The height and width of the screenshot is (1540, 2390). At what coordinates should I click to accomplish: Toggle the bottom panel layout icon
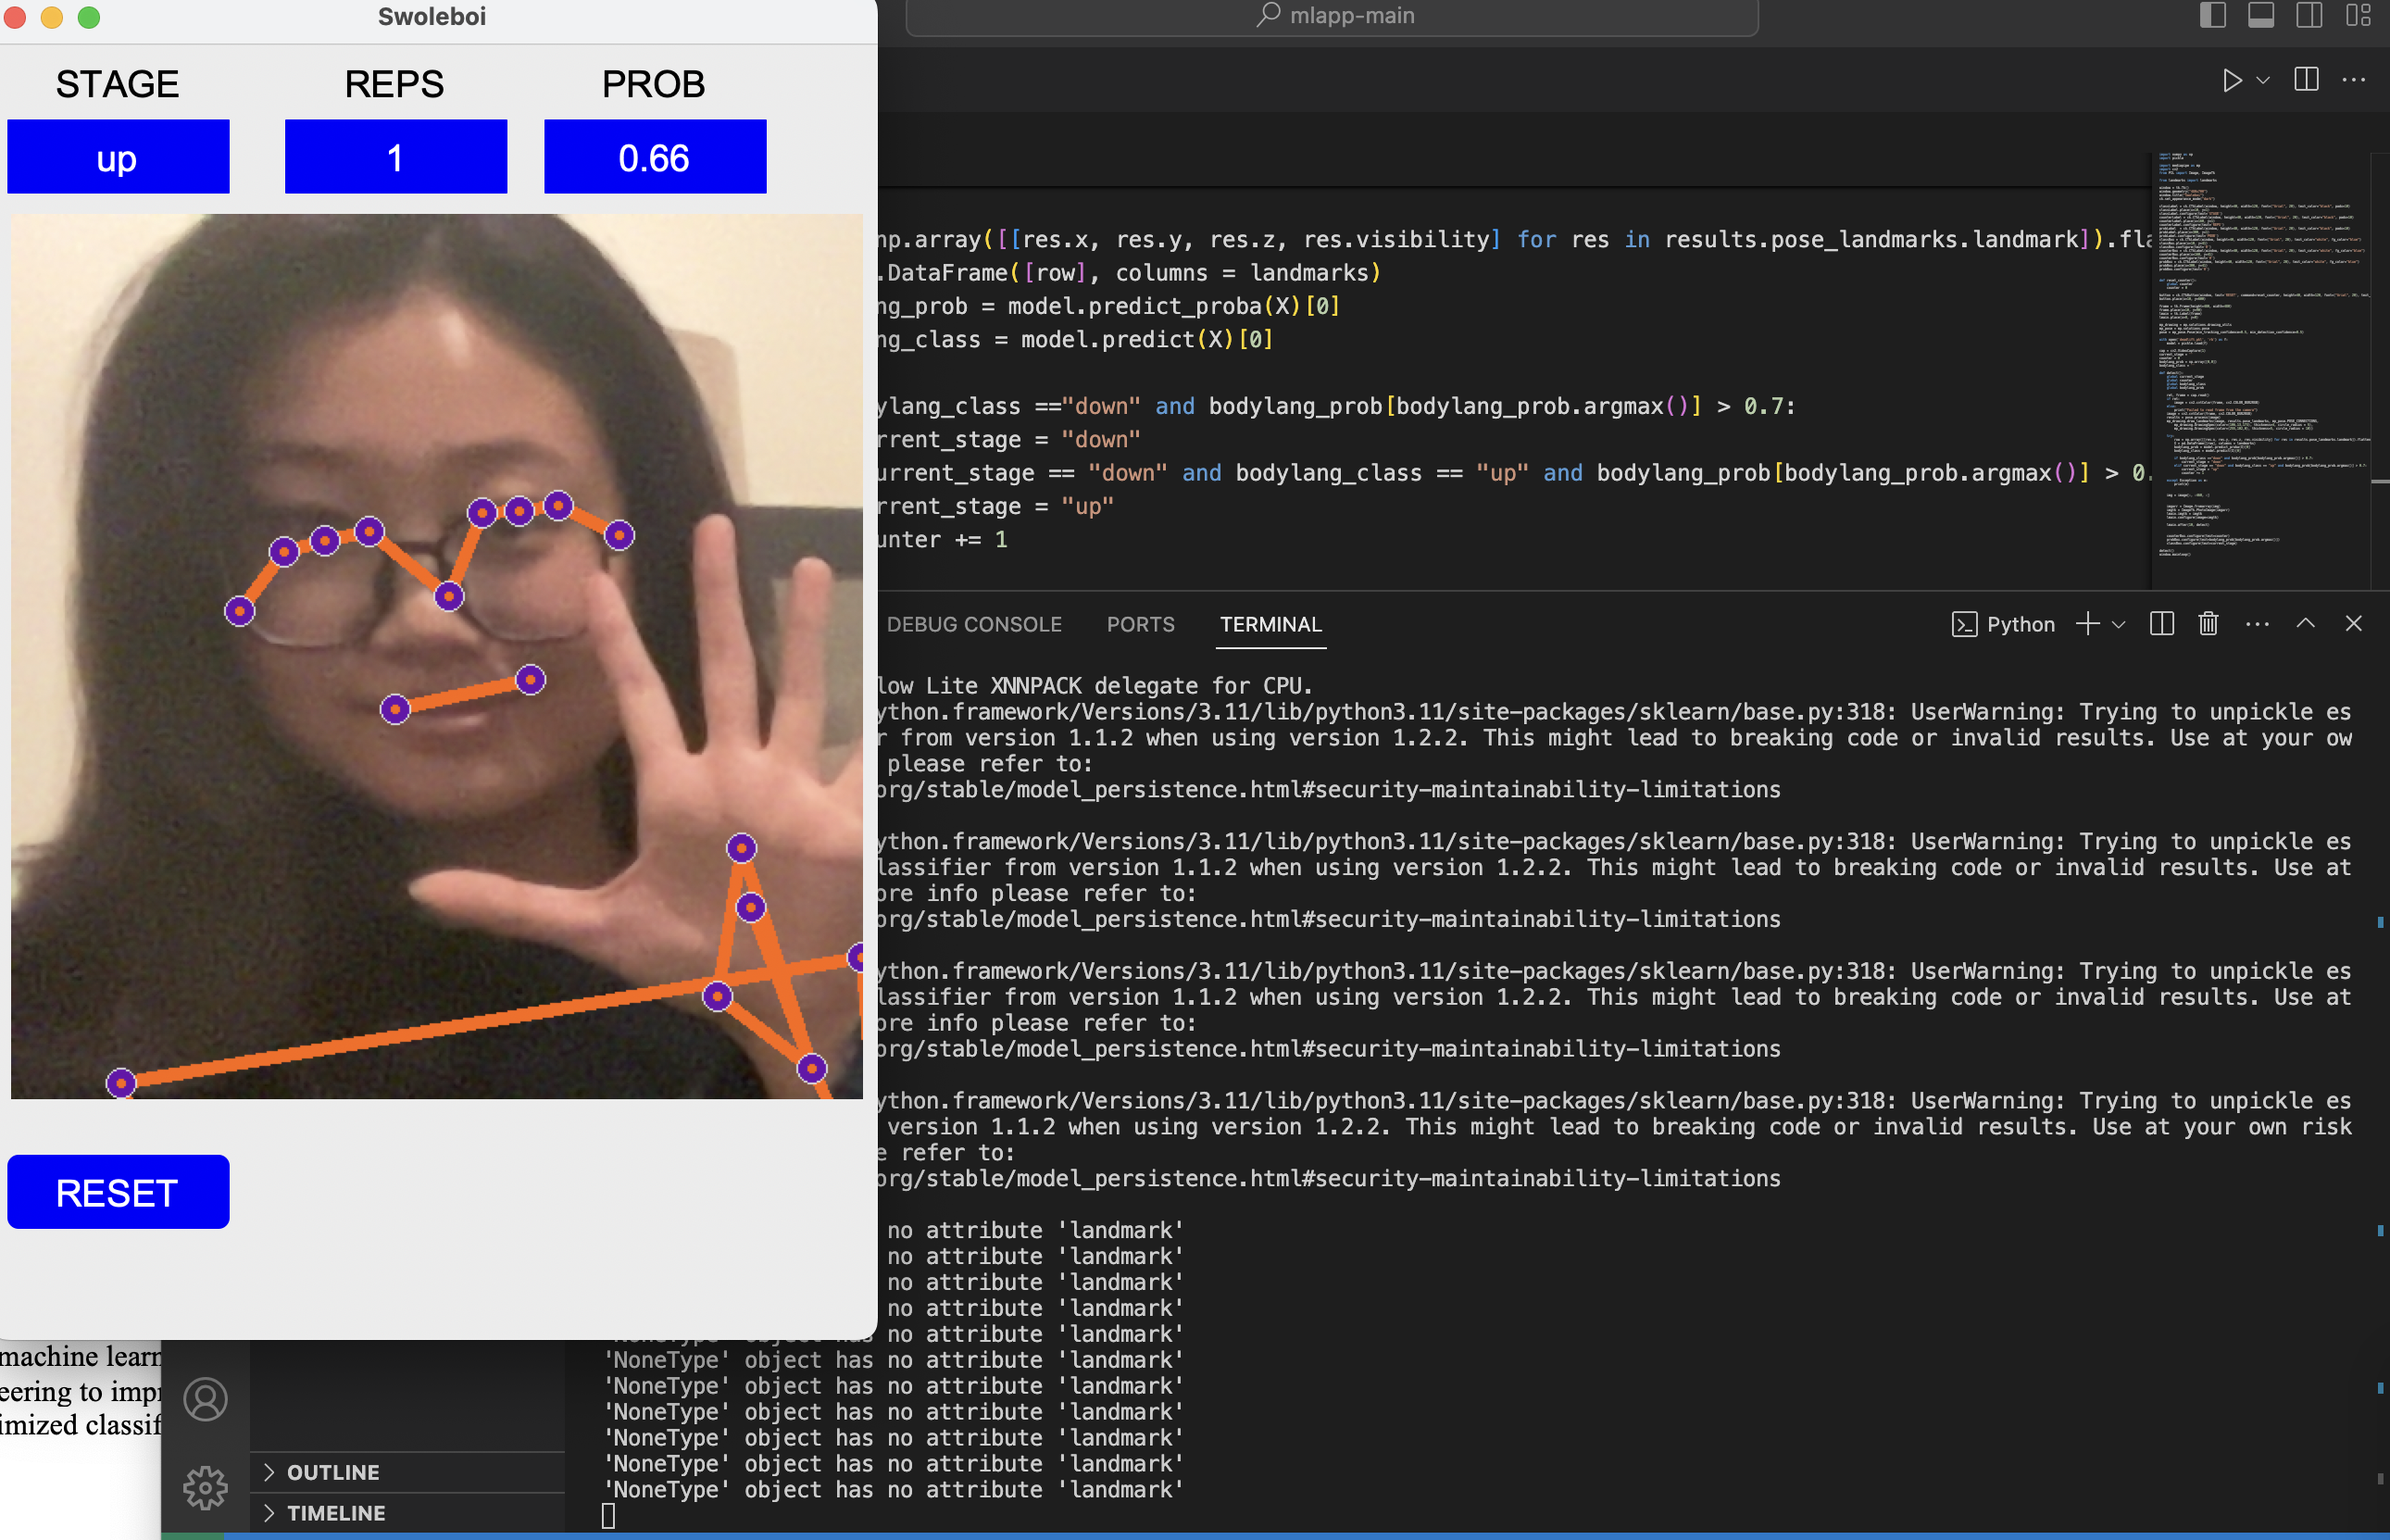(x=2261, y=16)
